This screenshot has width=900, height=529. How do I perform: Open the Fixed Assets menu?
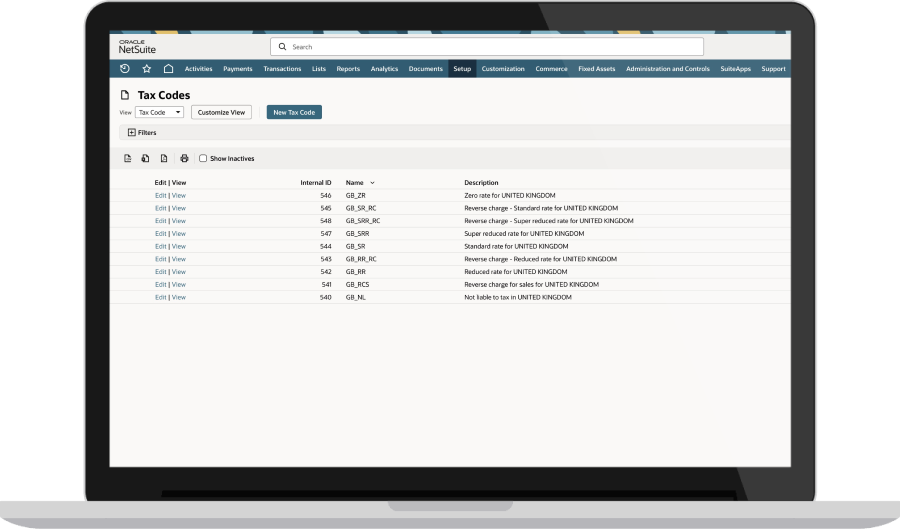coord(596,69)
